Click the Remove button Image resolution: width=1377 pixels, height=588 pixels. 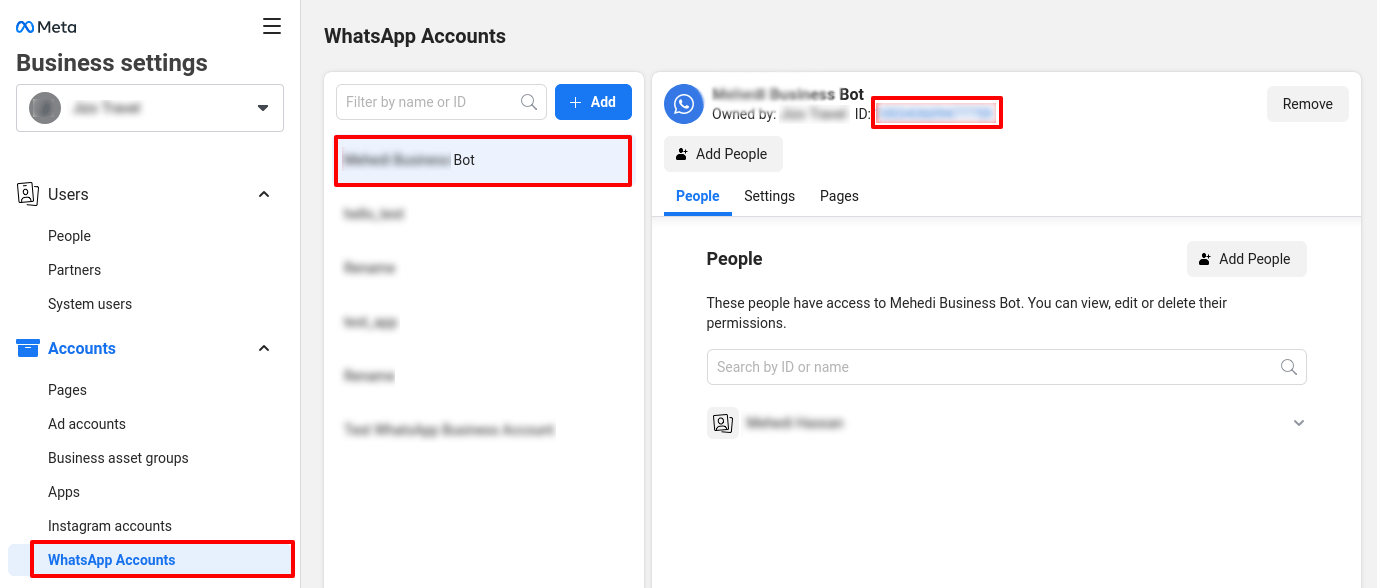[x=1307, y=104]
